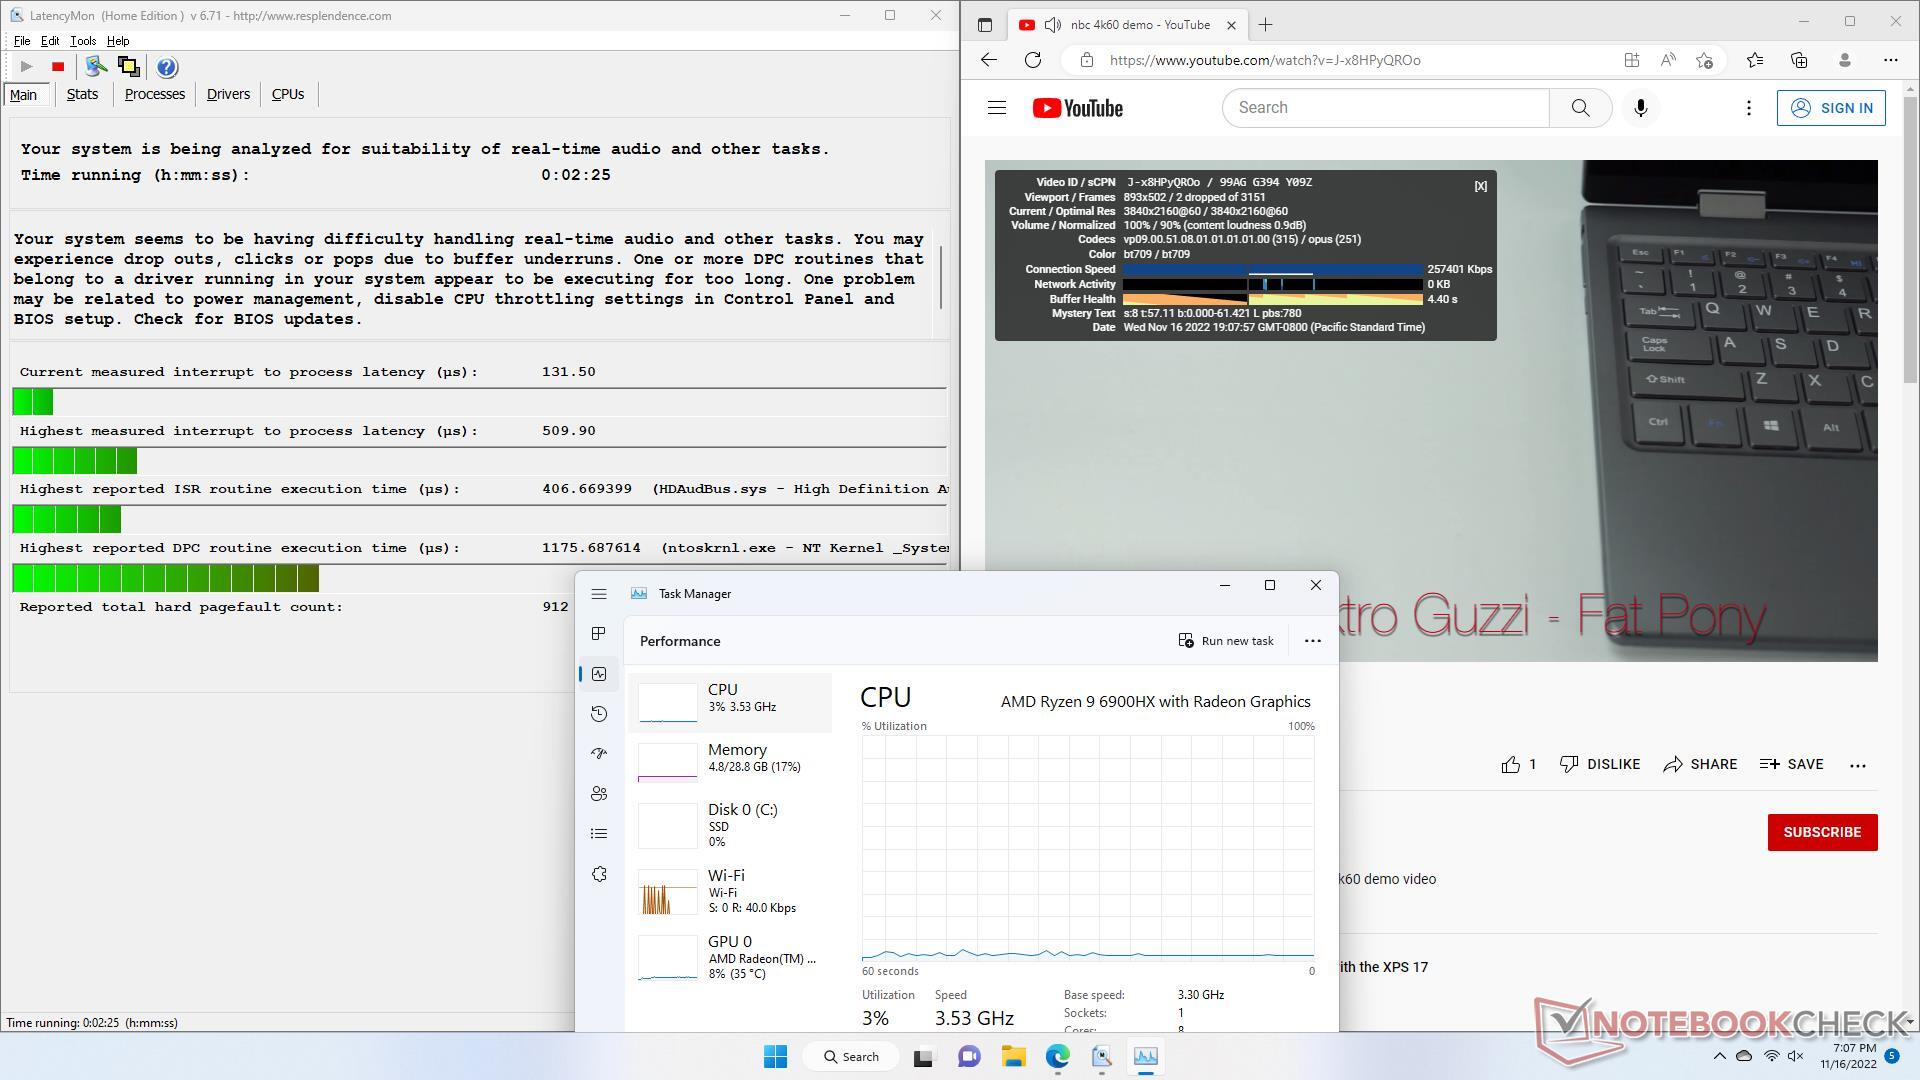Open Edge tab actions menu icon

(985, 25)
